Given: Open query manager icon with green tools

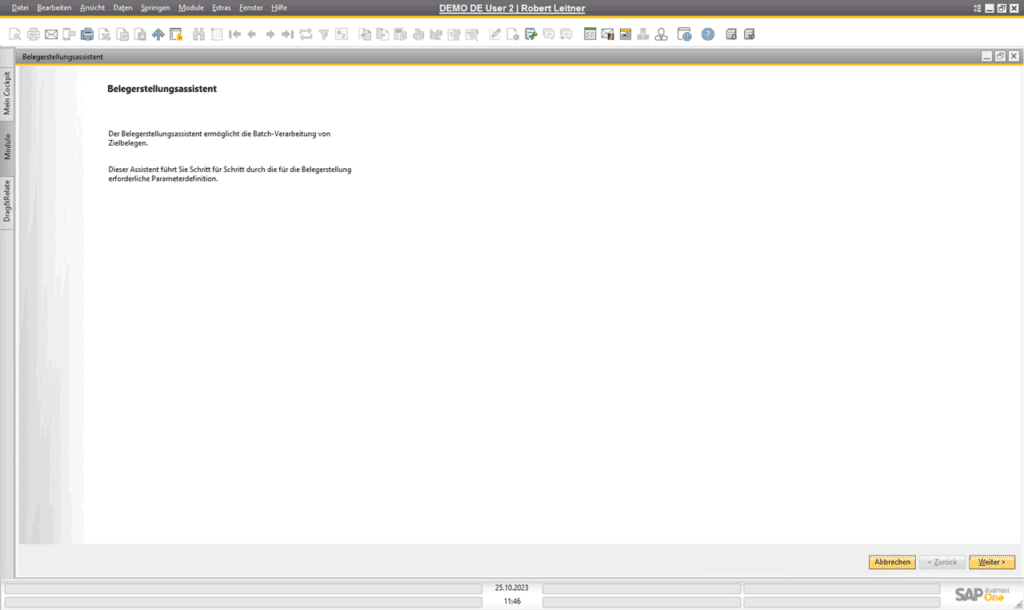Looking at the screenshot, I should pos(530,35).
